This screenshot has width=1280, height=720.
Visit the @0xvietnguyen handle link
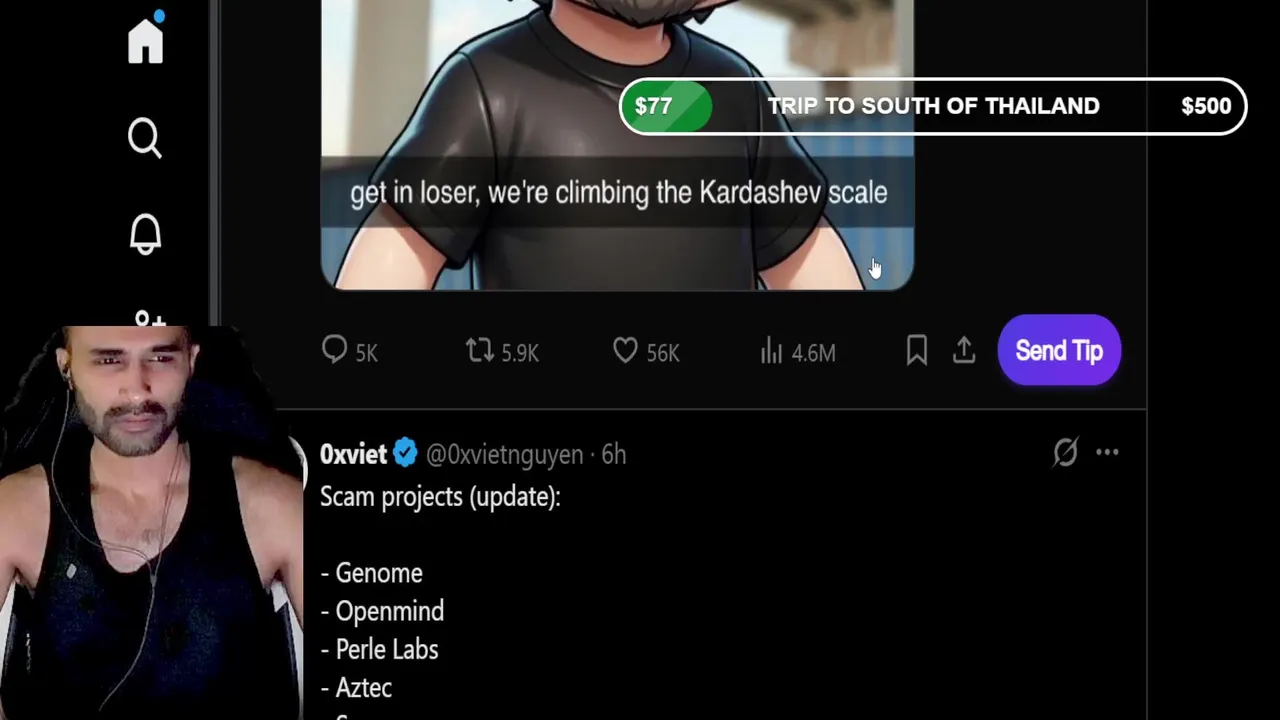coord(504,455)
